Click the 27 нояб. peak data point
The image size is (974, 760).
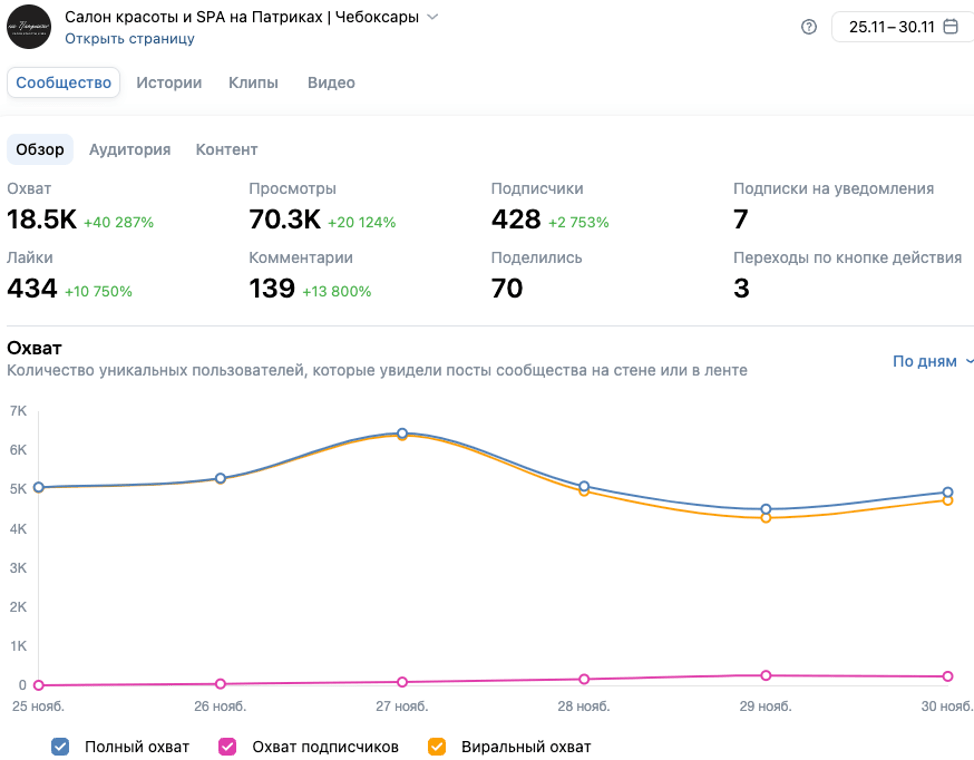click(402, 433)
